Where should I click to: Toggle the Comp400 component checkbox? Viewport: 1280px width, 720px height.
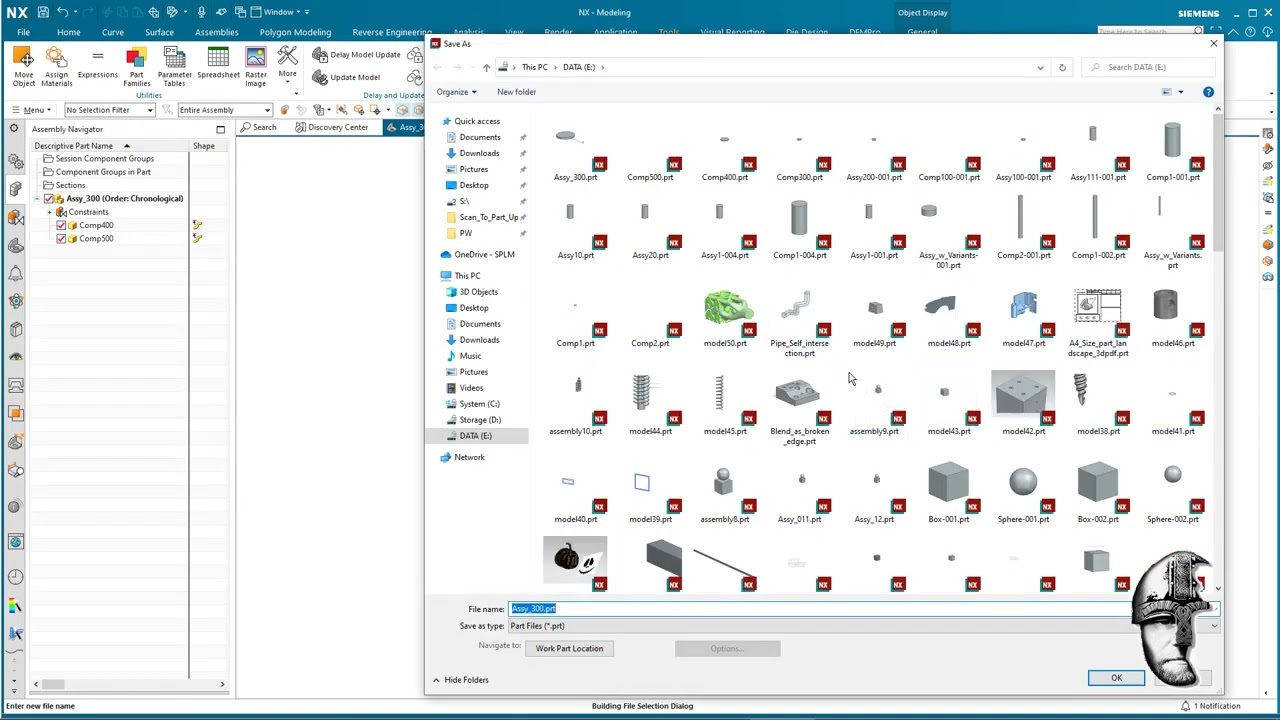click(61, 226)
